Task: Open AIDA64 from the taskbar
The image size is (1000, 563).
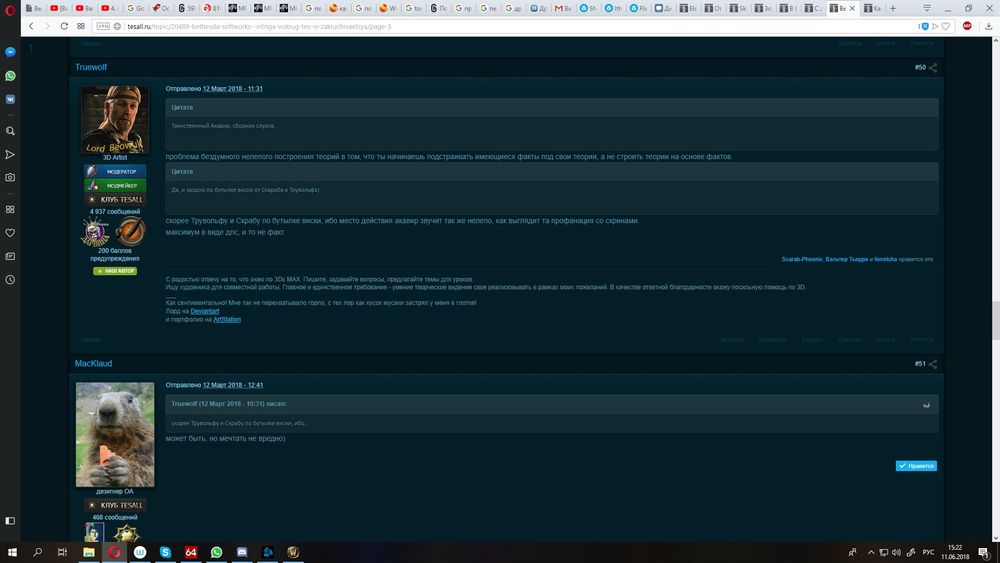Action: (191, 552)
